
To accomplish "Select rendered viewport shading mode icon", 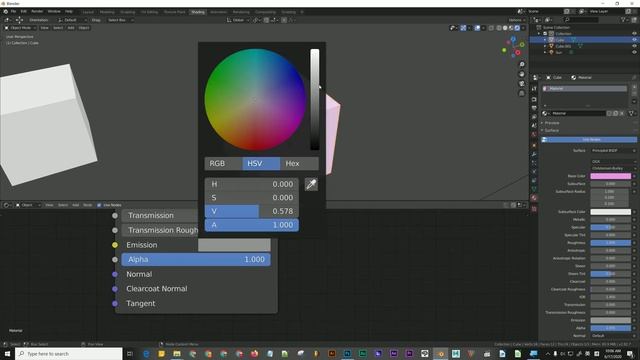I will click(517, 28).
